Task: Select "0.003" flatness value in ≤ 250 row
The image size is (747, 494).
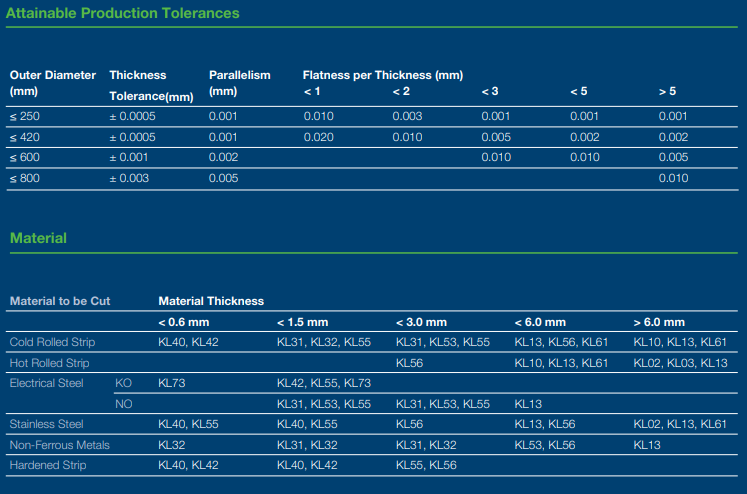Action: point(407,116)
